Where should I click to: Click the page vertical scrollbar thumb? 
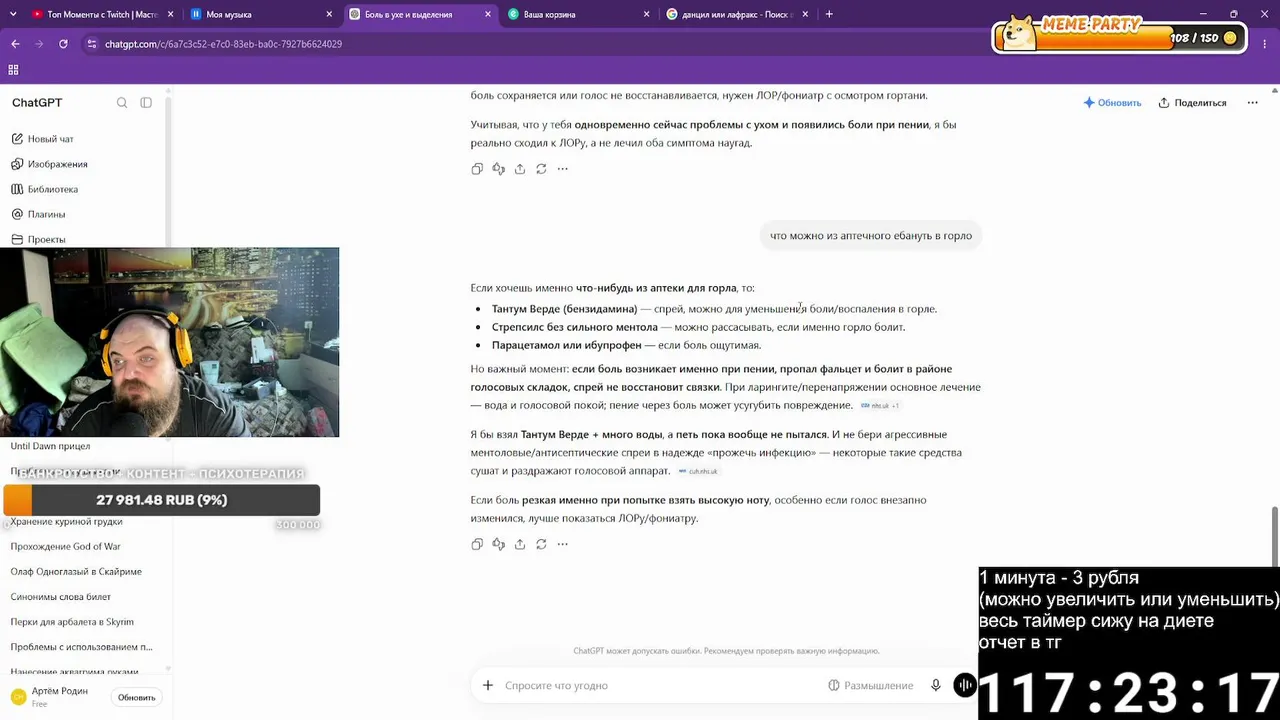[1275, 536]
